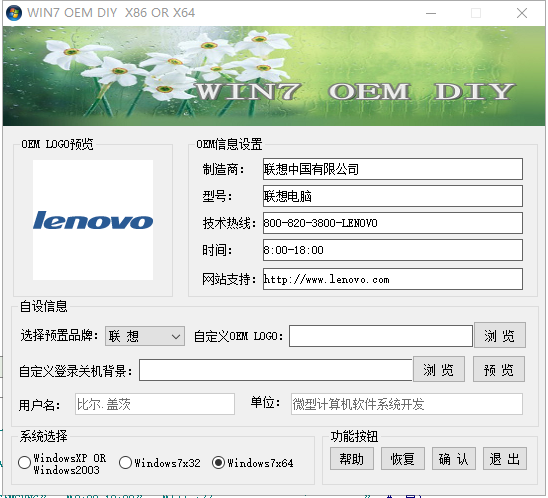
Task: Click the Windows orb icon in title bar
Action: (x=14, y=13)
